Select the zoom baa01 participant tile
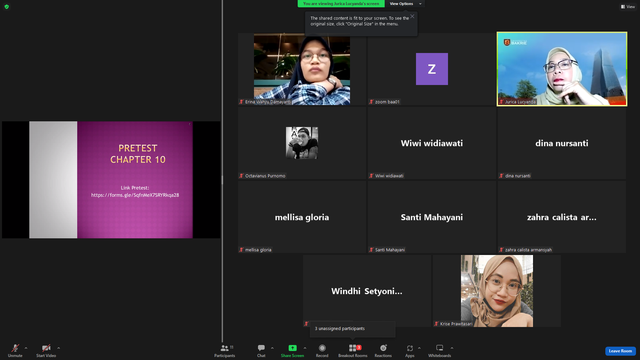Viewport: 640px width, 360px height. pos(432,69)
